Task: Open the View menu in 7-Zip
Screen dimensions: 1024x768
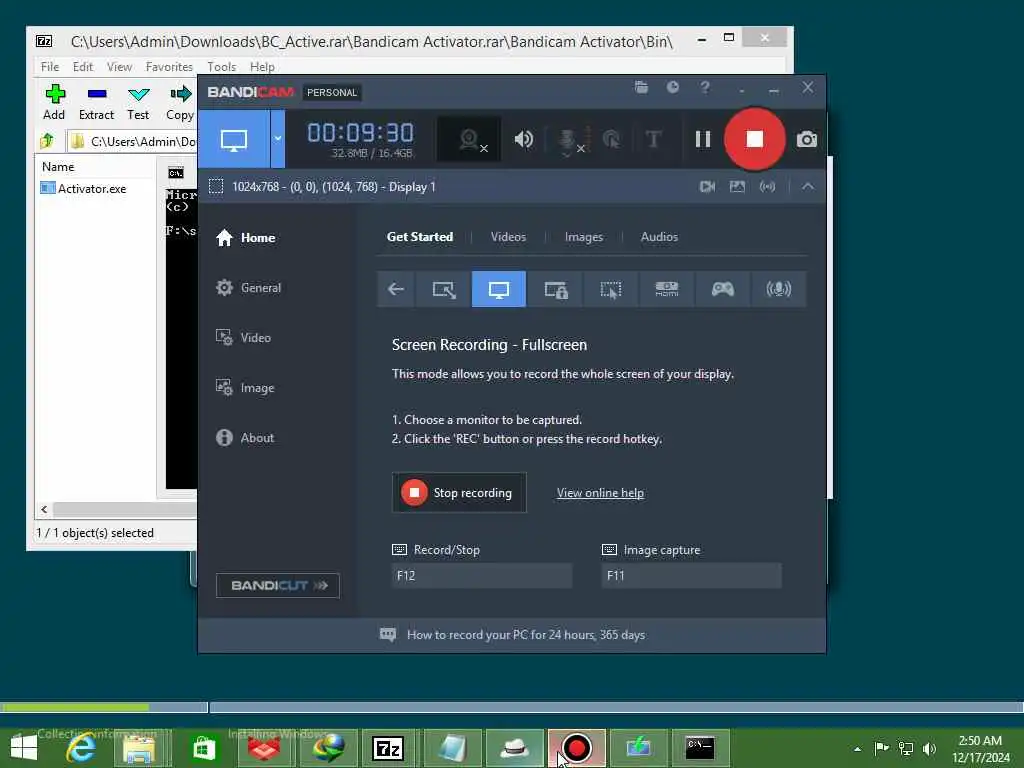Action: [120, 67]
